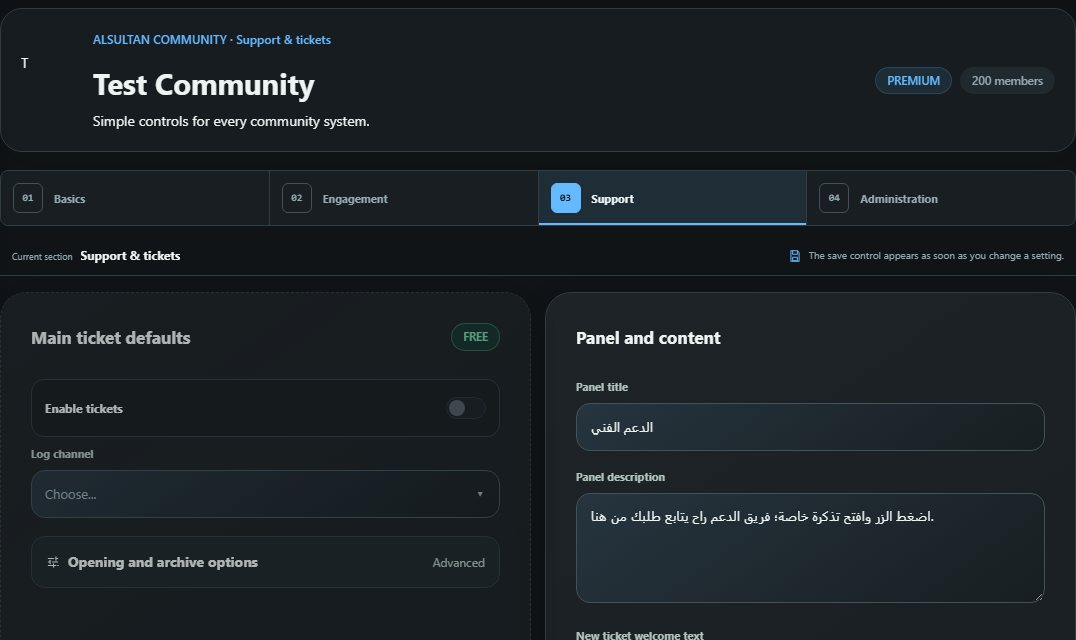The image size is (1076, 640).
Task: Select the Support tab
Action: pos(672,198)
